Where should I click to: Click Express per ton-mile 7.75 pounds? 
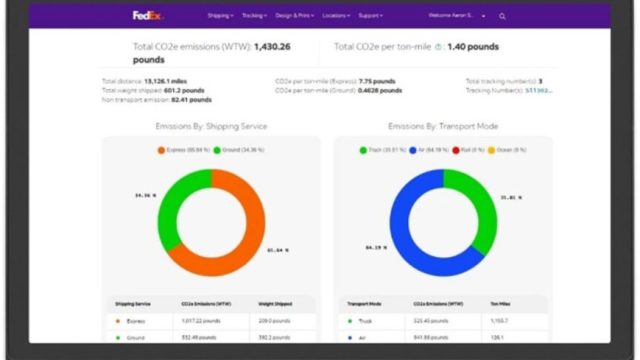(377, 81)
